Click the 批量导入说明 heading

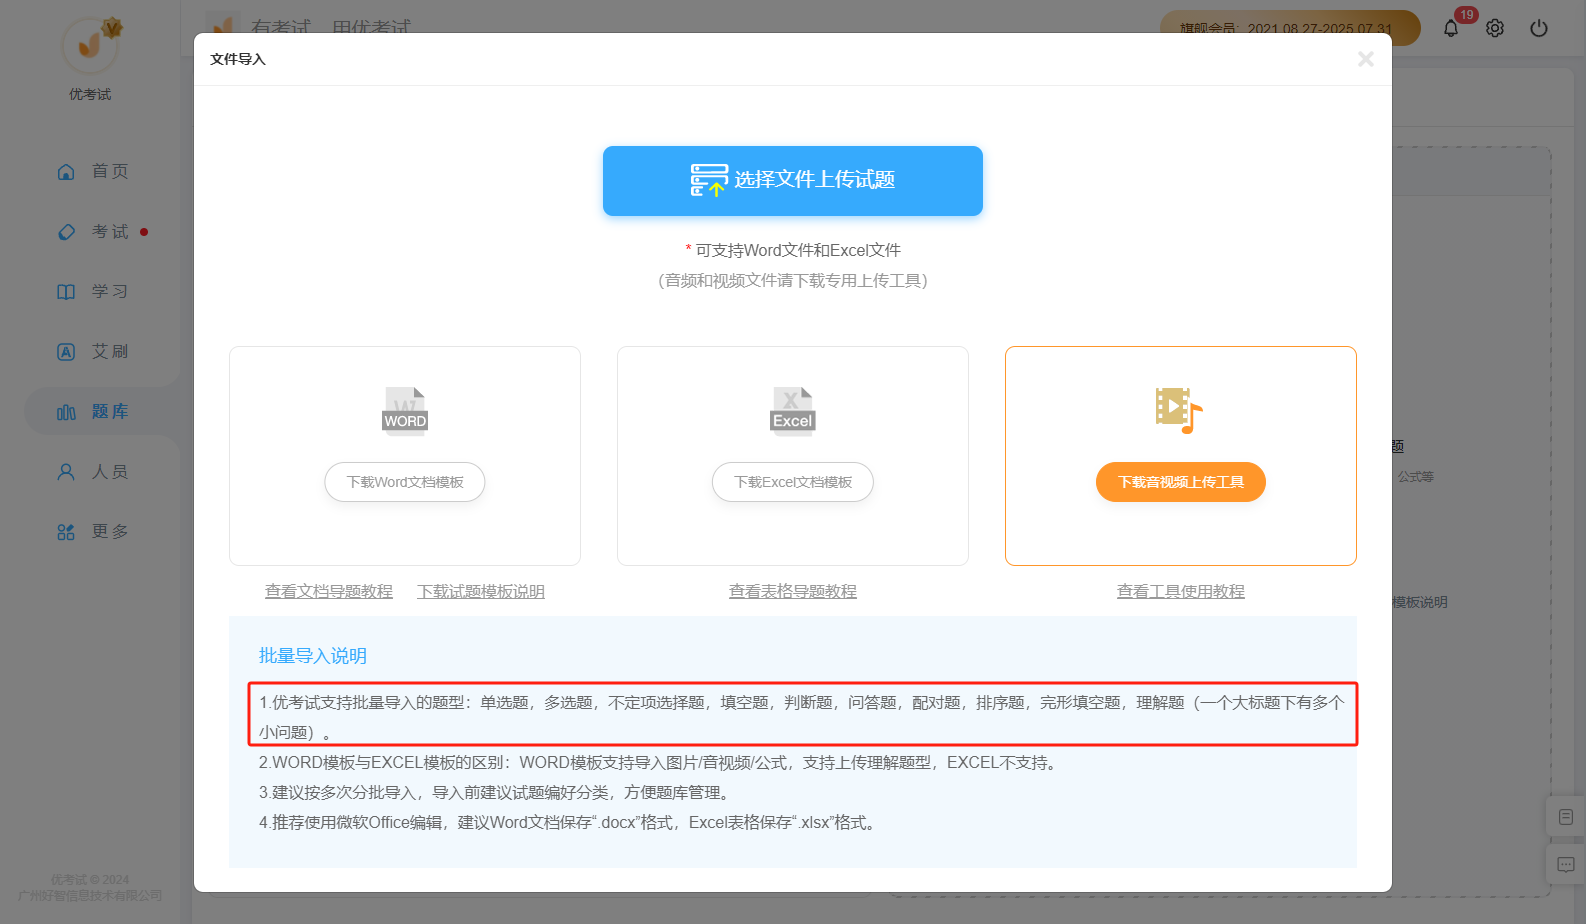(x=313, y=656)
